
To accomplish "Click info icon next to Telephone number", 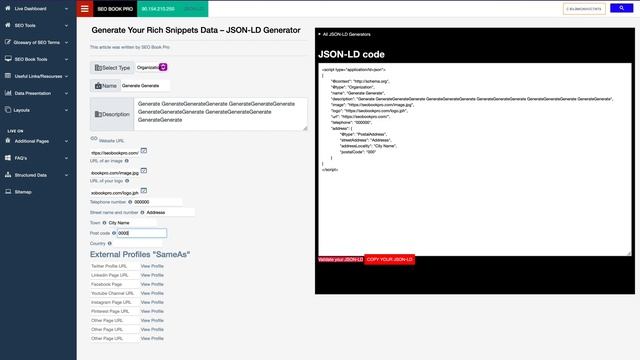I will coord(130,202).
